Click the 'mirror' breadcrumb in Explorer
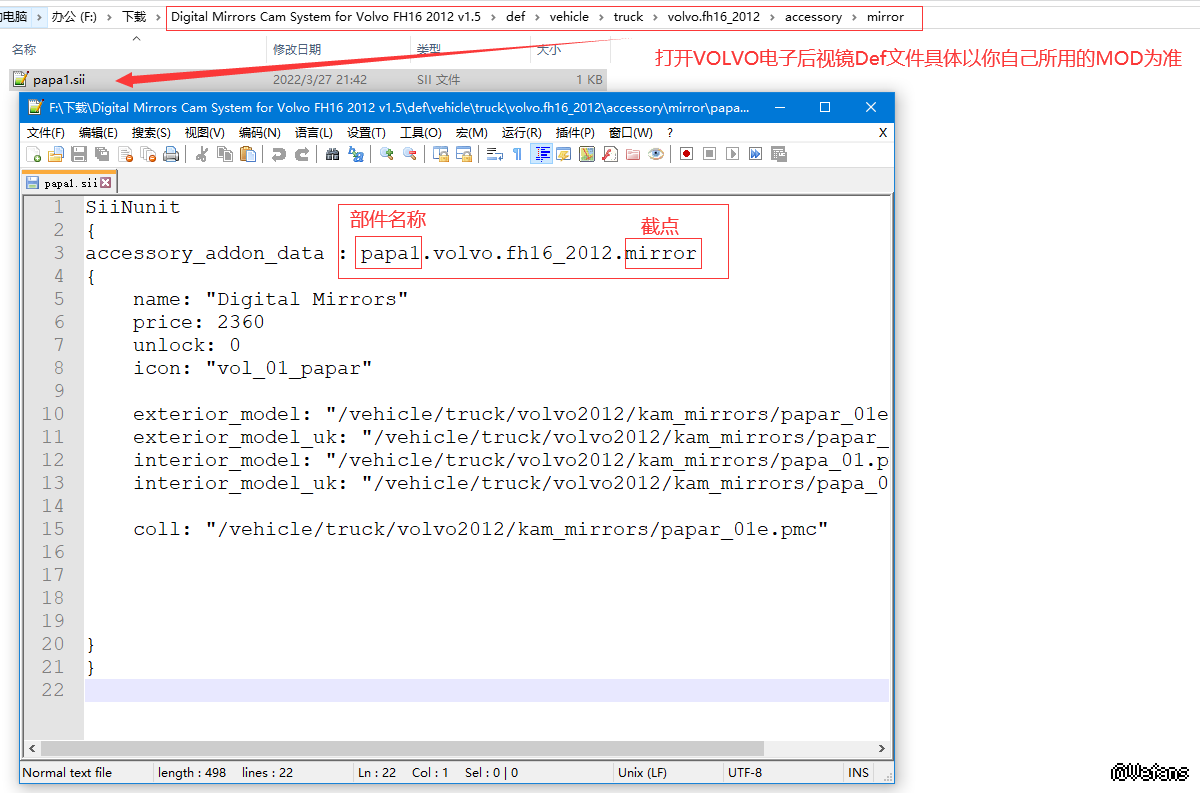1200x793 pixels. tap(885, 17)
